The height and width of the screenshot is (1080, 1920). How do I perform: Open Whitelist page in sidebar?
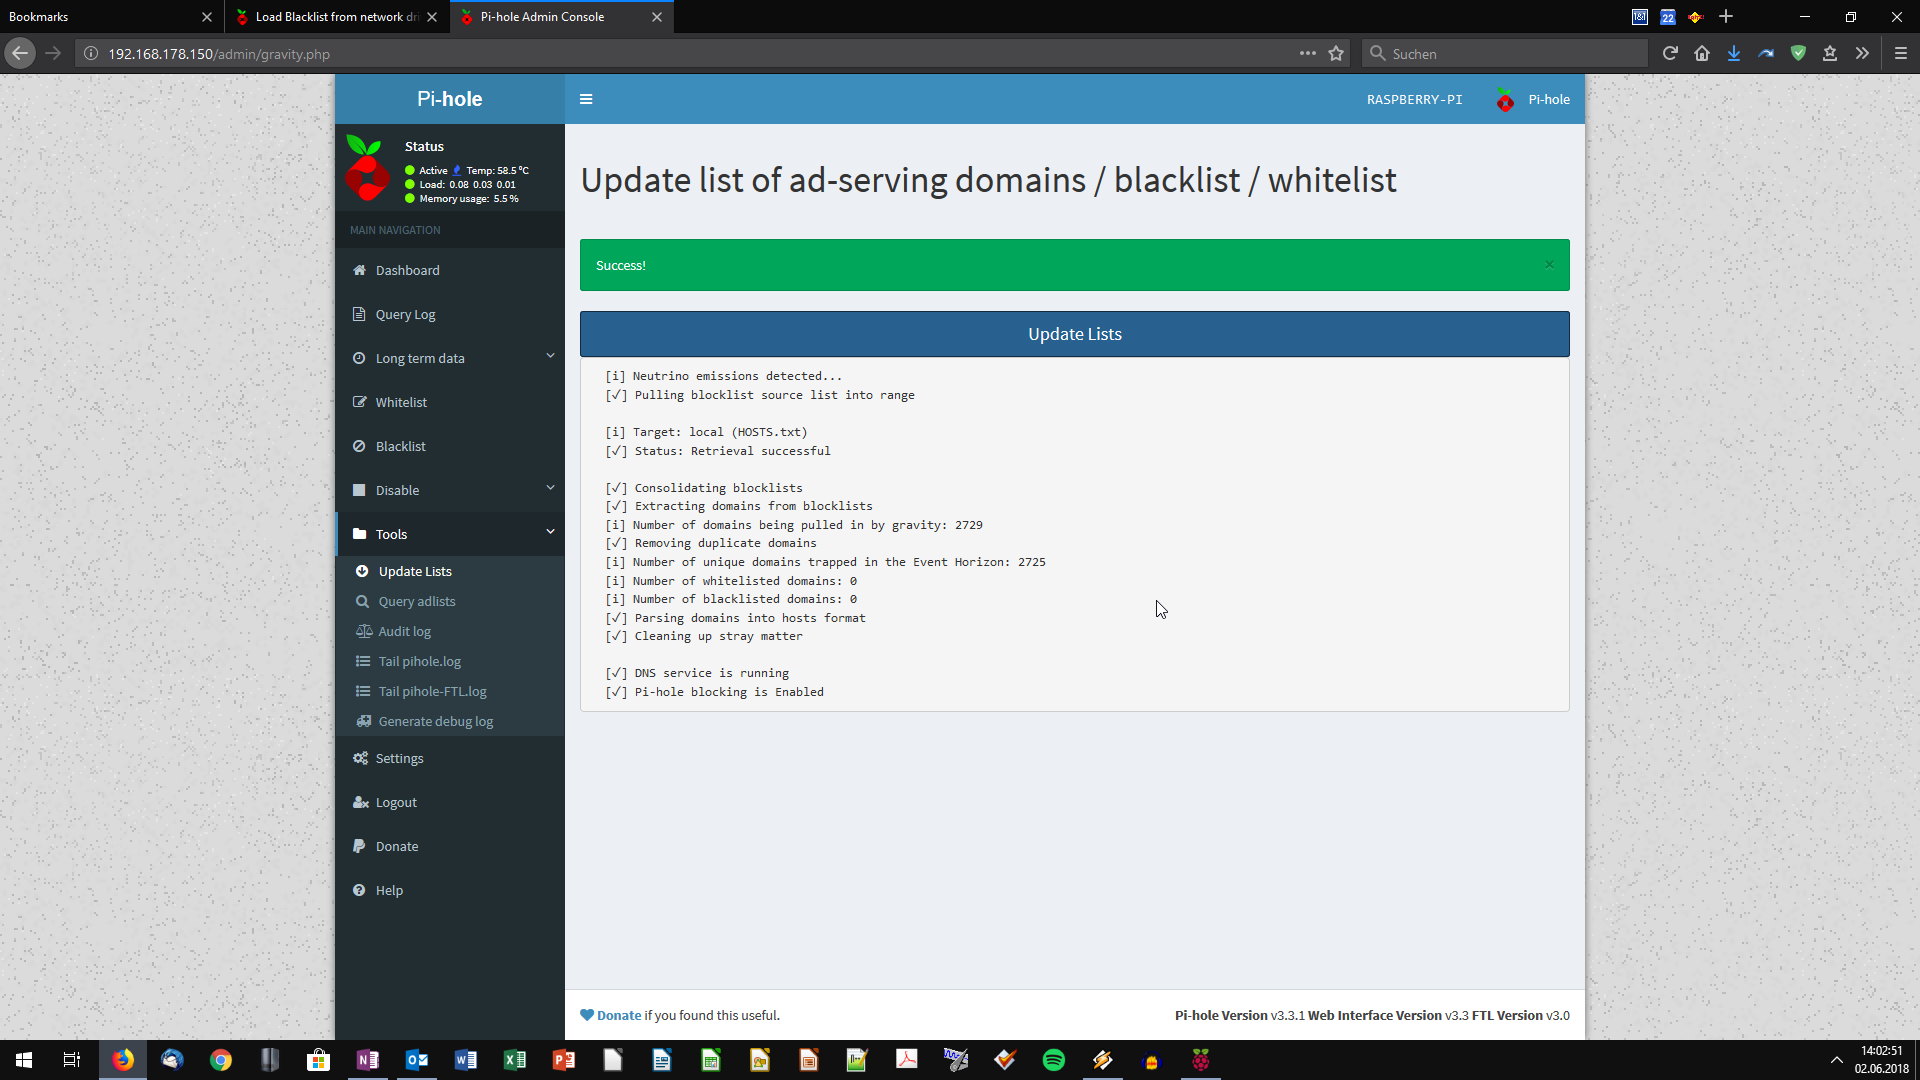pos(401,402)
